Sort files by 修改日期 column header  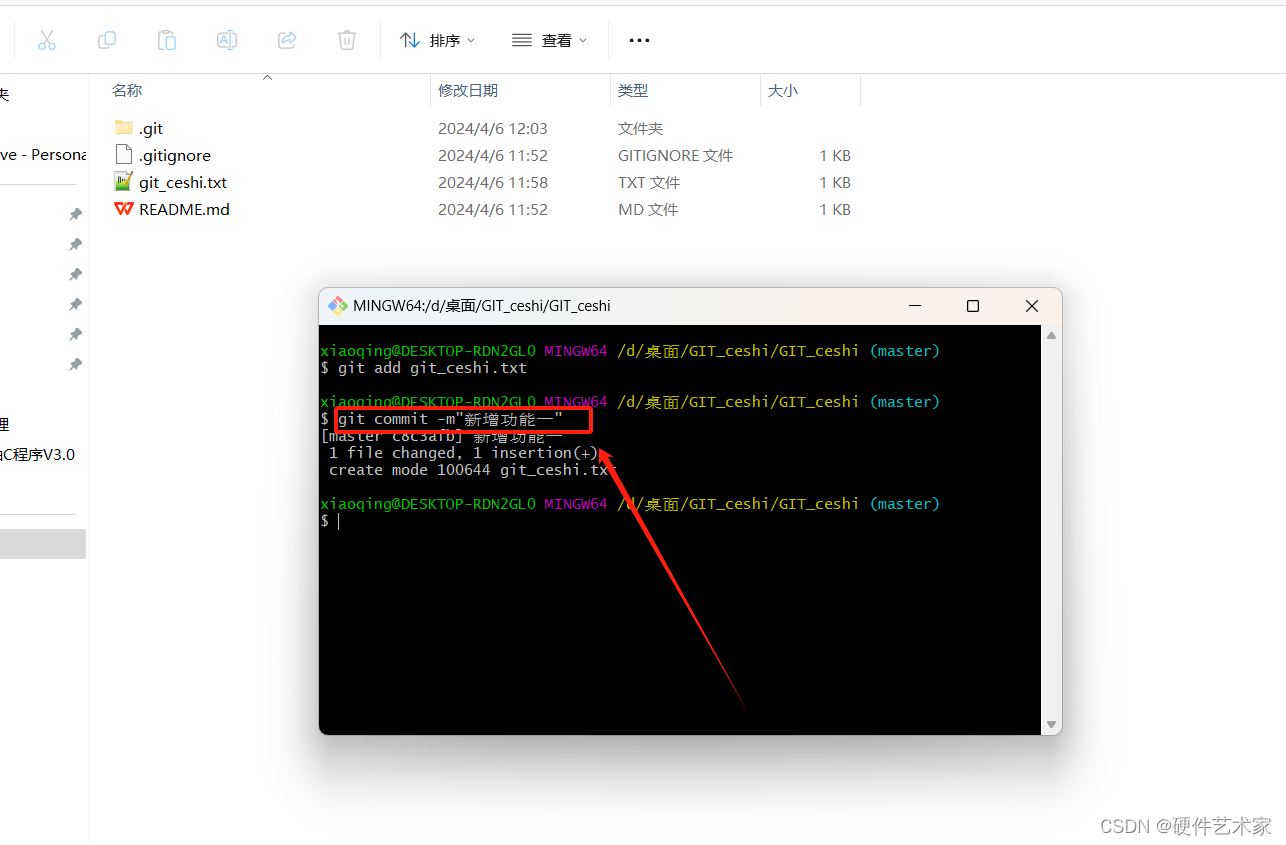(x=468, y=90)
